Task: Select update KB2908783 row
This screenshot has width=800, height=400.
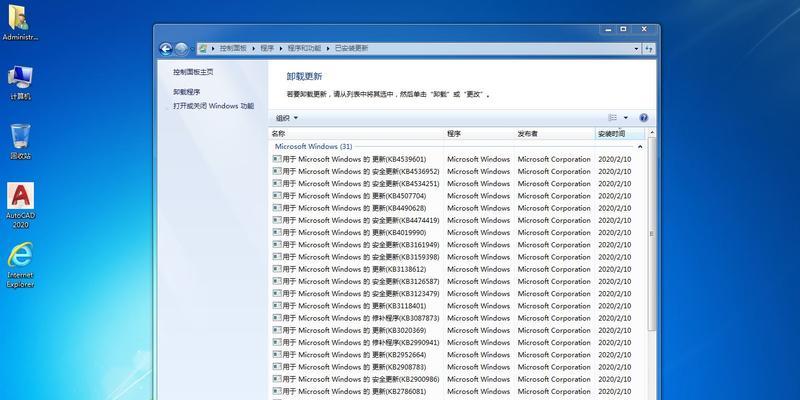Action: coord(453,367)
